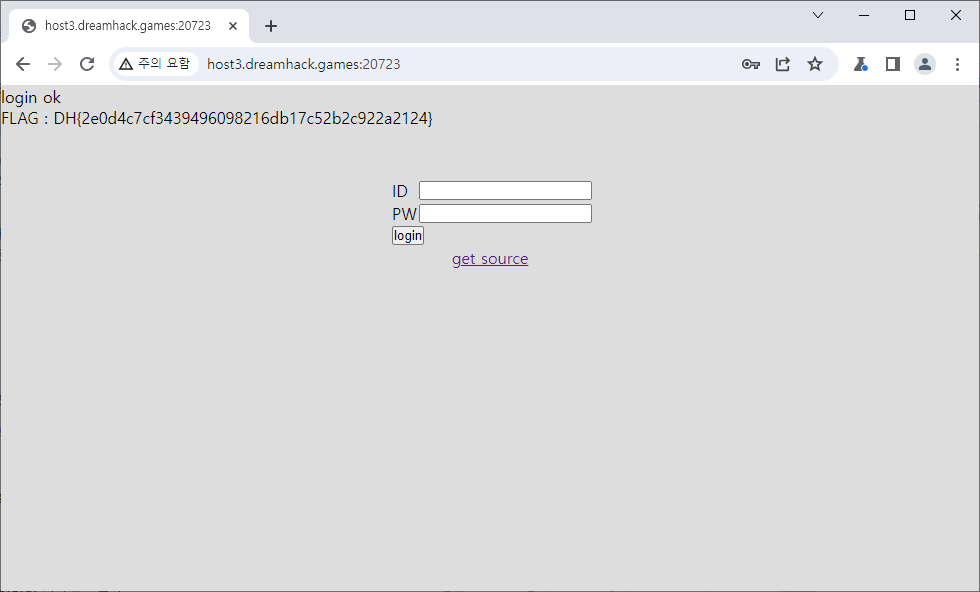Click the browser back arrow

click(23, 64)
